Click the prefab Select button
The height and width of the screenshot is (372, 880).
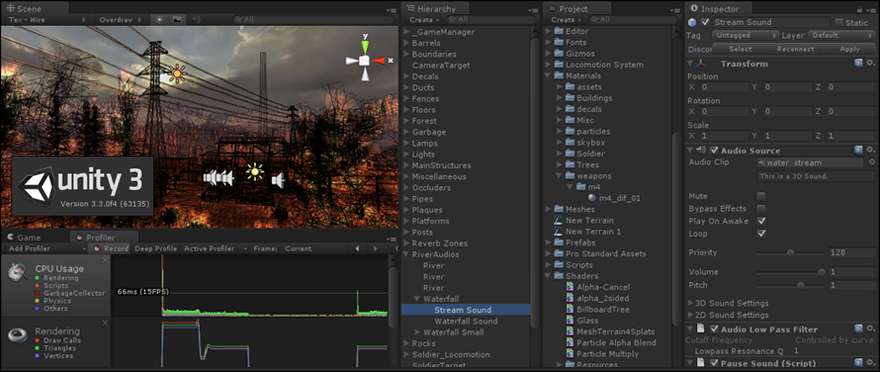pos(740,49)
